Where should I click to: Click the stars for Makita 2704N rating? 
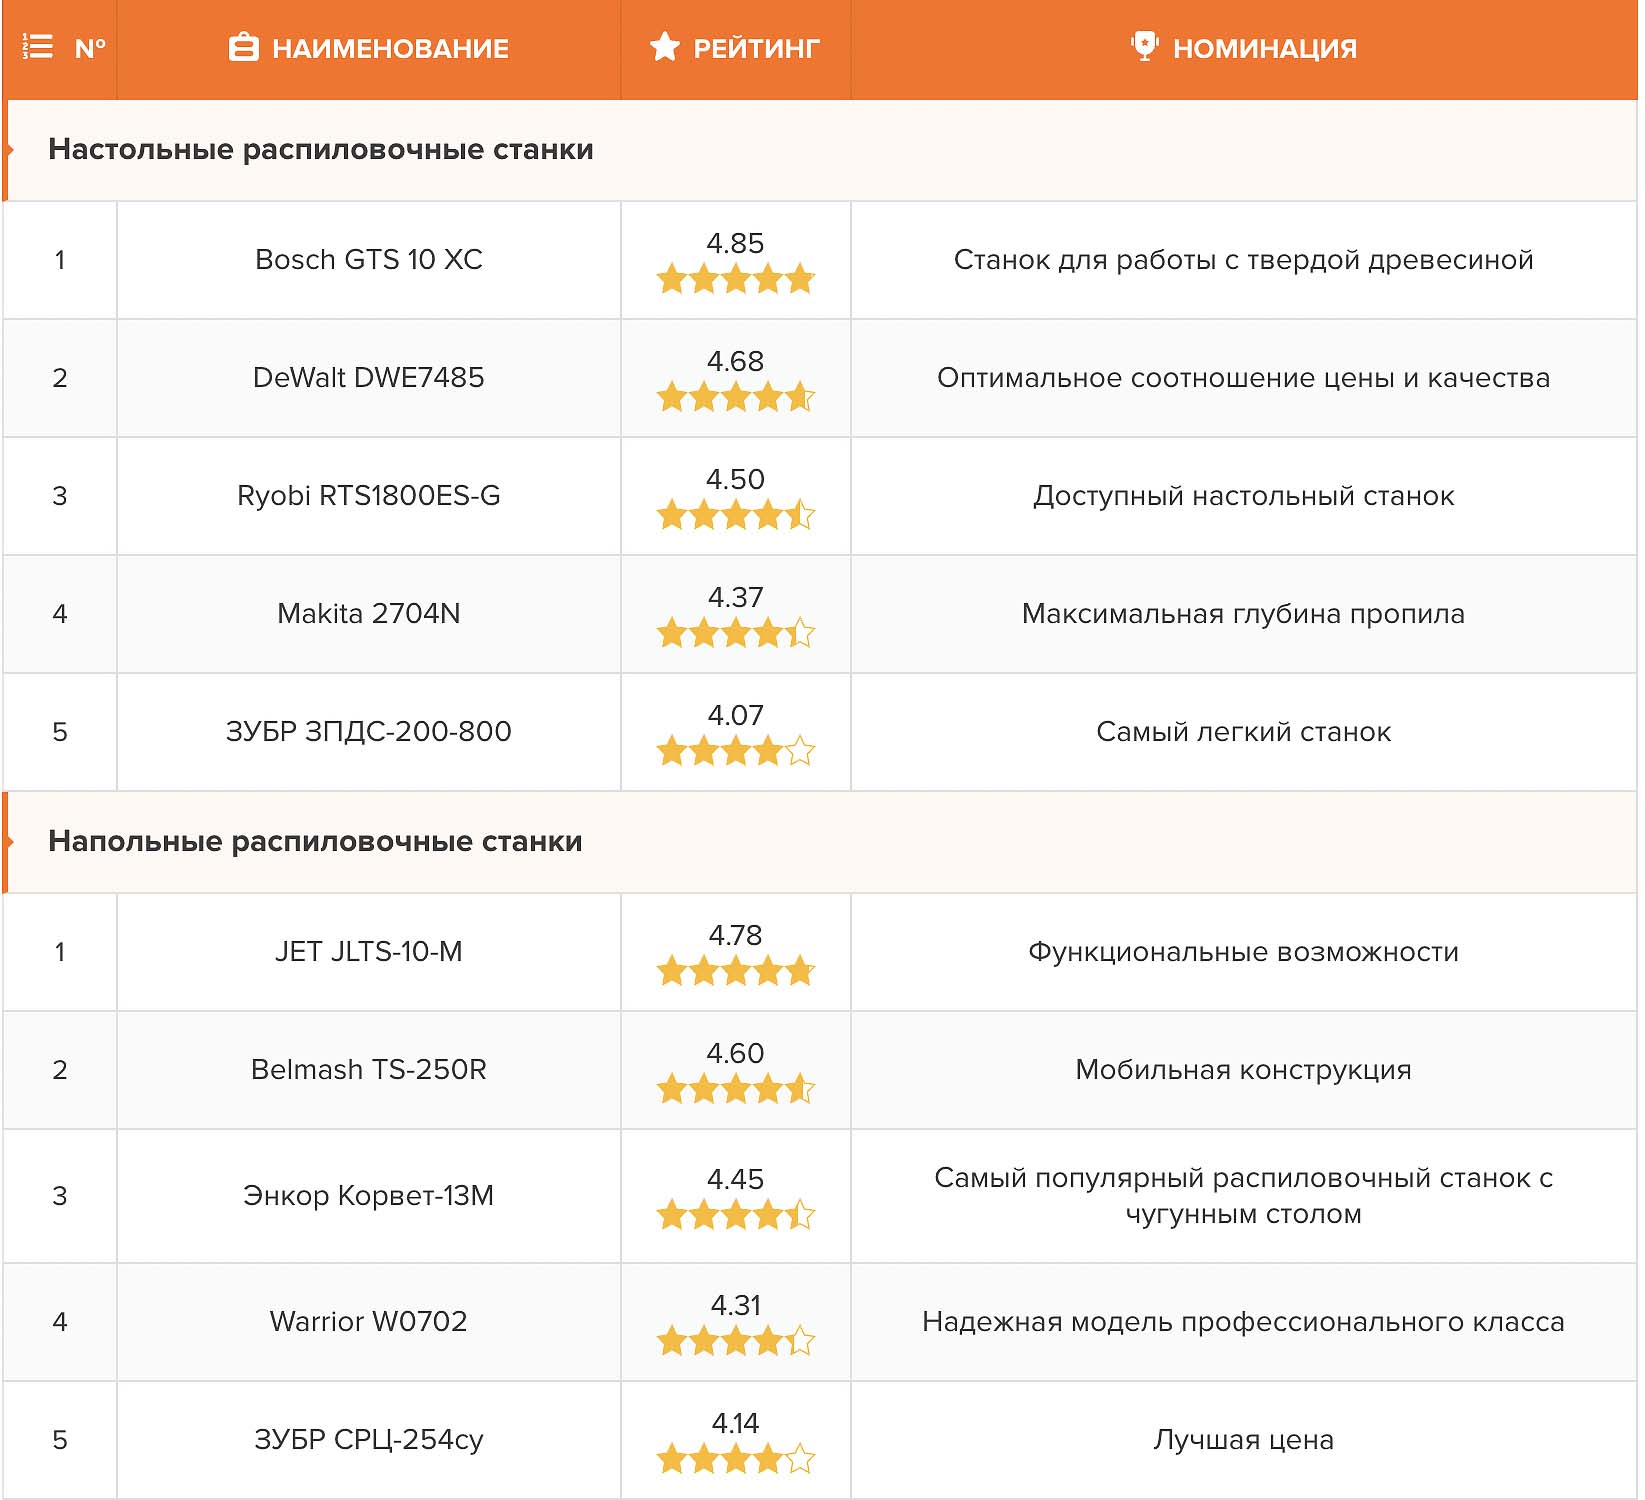pyautogui.click(x=735, y=633)
